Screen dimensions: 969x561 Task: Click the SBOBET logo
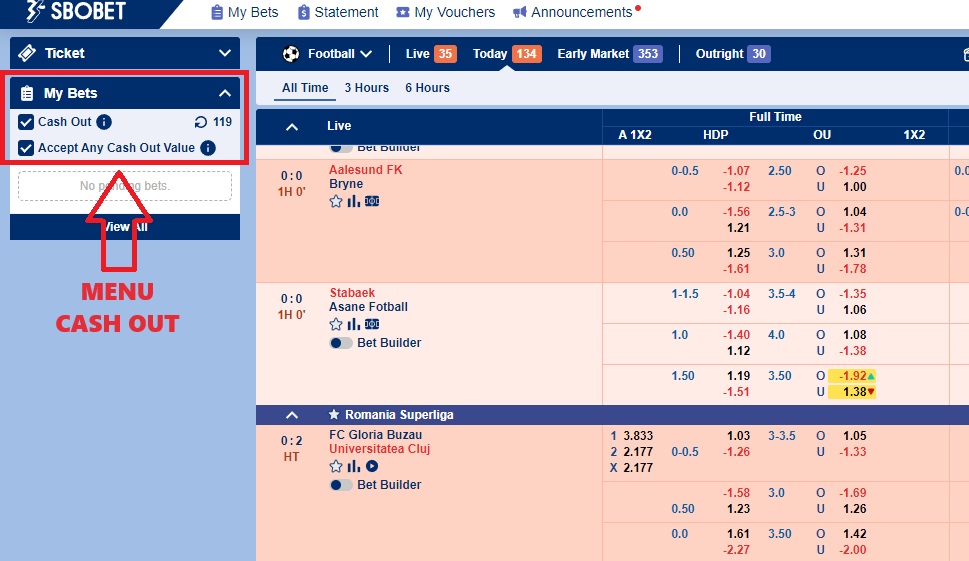click(76, 11)
